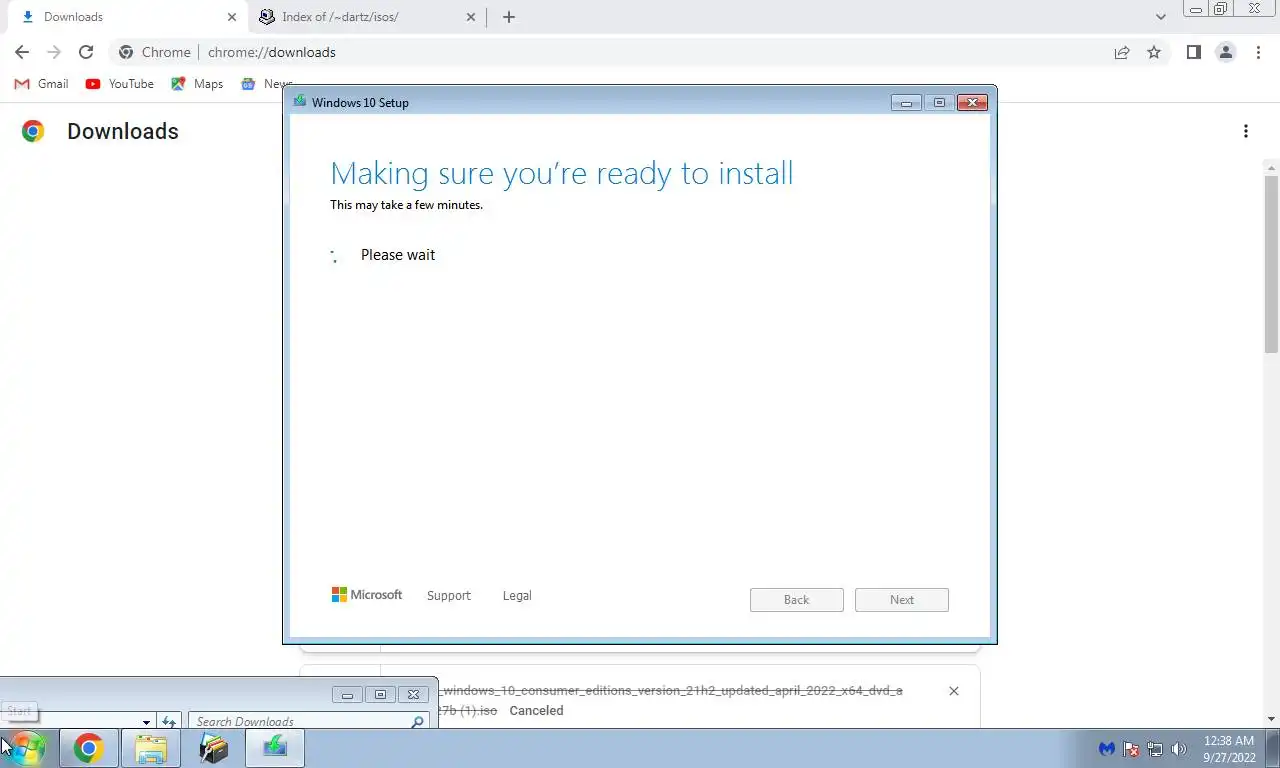This screenshot has width=1280, height=768.
Task: Click the canceled windows_10_consumer_editions file name
Action: (x=671, y=700)
